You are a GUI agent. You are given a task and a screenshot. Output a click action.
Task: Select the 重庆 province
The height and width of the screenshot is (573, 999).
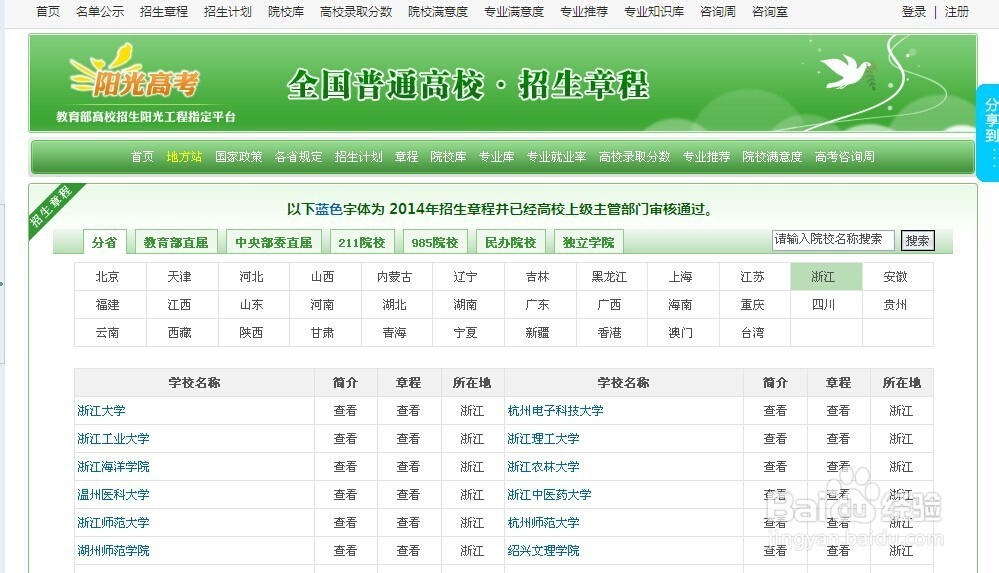point(752,305)
